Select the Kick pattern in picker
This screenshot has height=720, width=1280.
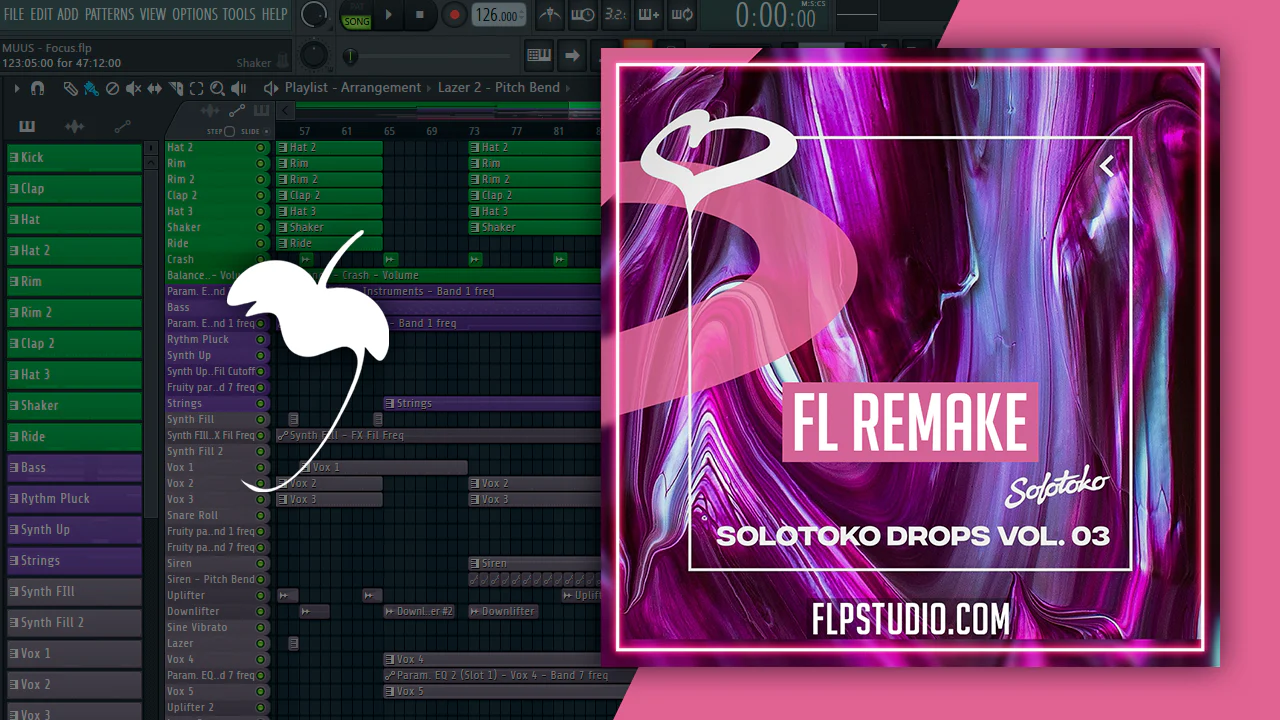74,158
